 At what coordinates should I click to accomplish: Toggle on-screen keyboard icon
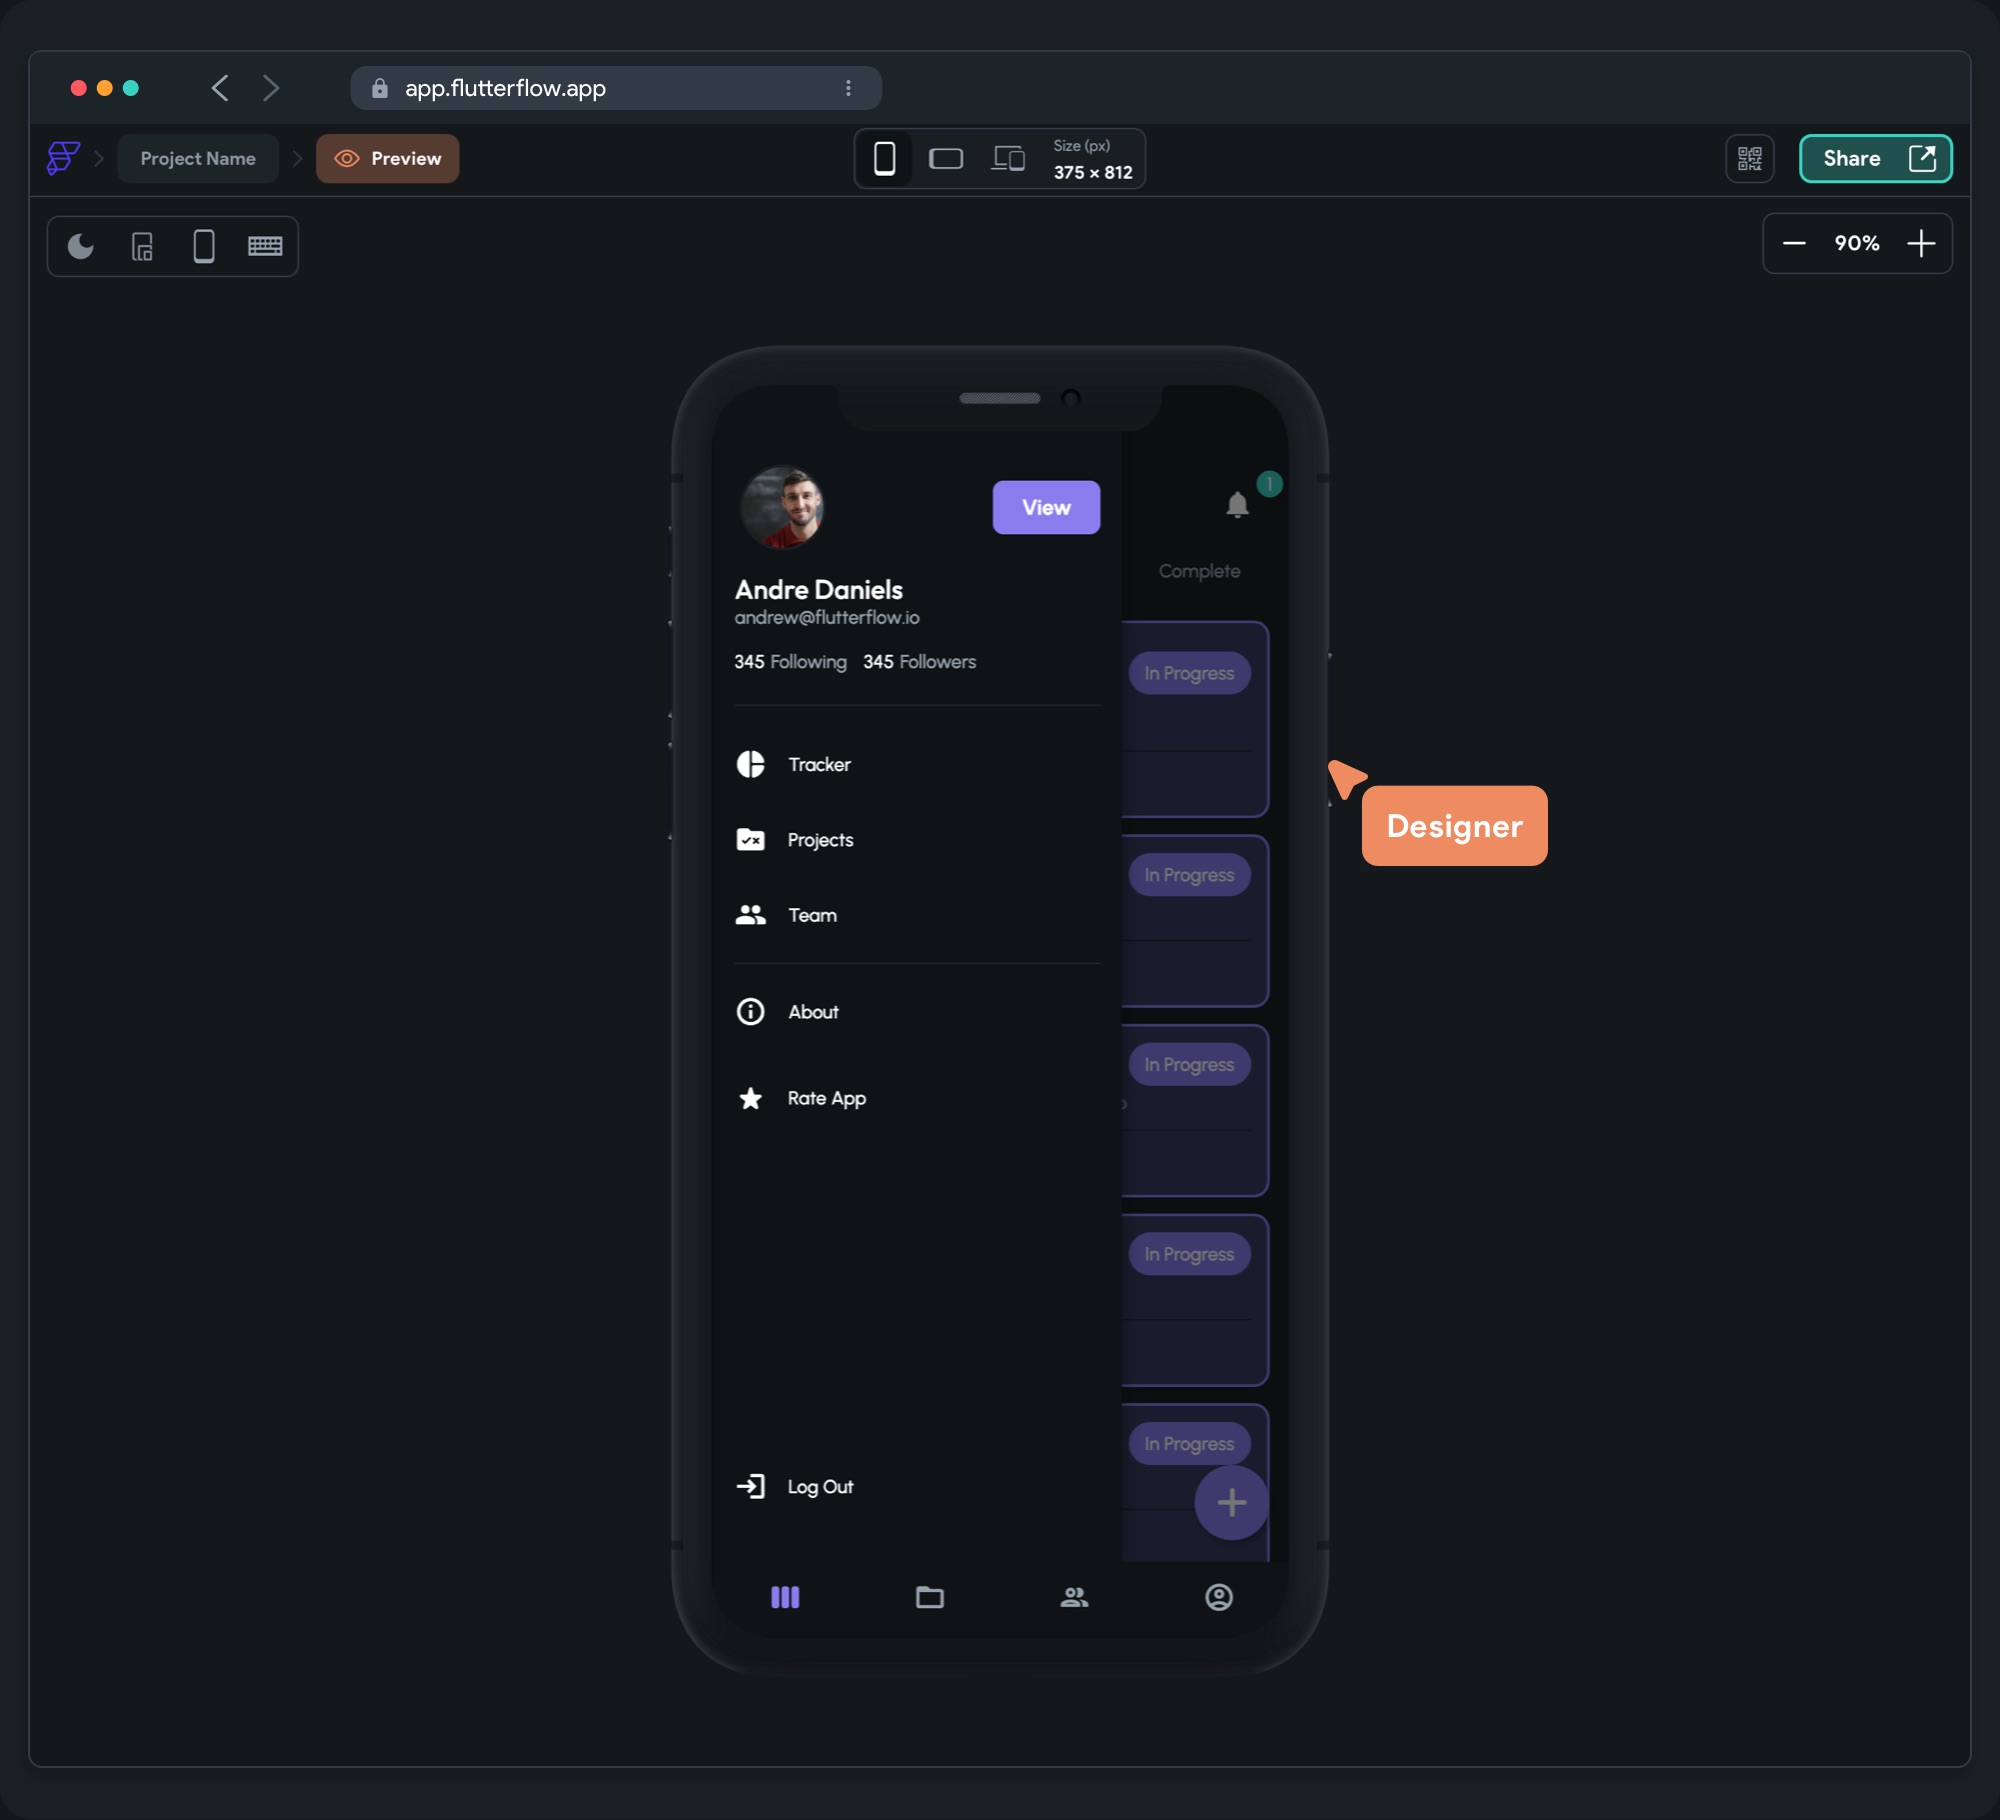pos(265,246)
